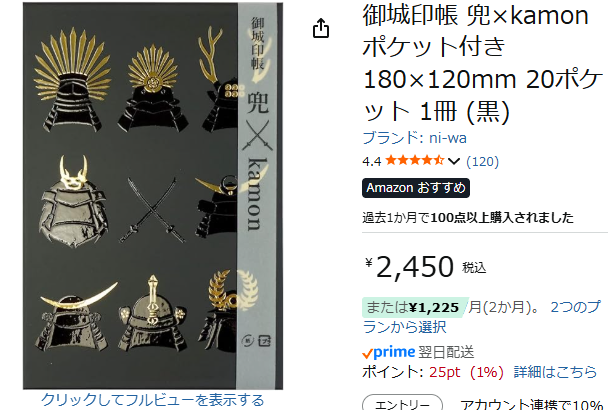This screenshot has height=410, width=614.
Task: Click the 25pt points text
Action: 444,372
